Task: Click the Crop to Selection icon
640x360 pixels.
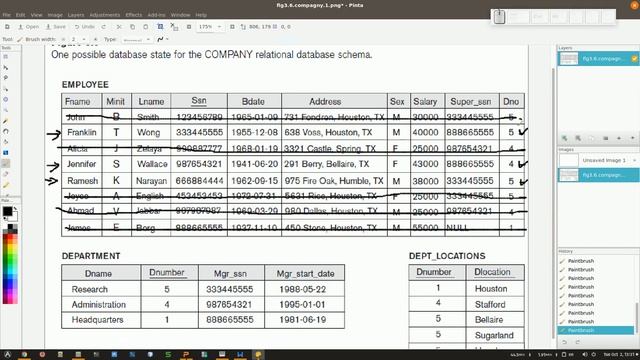Action: point(160,27)
